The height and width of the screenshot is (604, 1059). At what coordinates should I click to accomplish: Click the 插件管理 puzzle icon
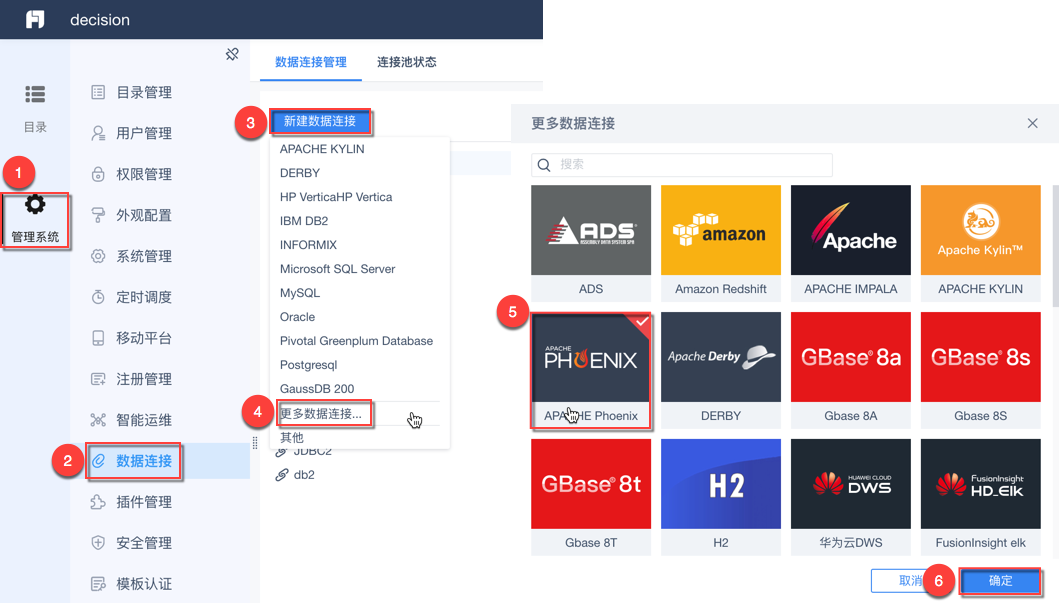click(x=98, y=502)
